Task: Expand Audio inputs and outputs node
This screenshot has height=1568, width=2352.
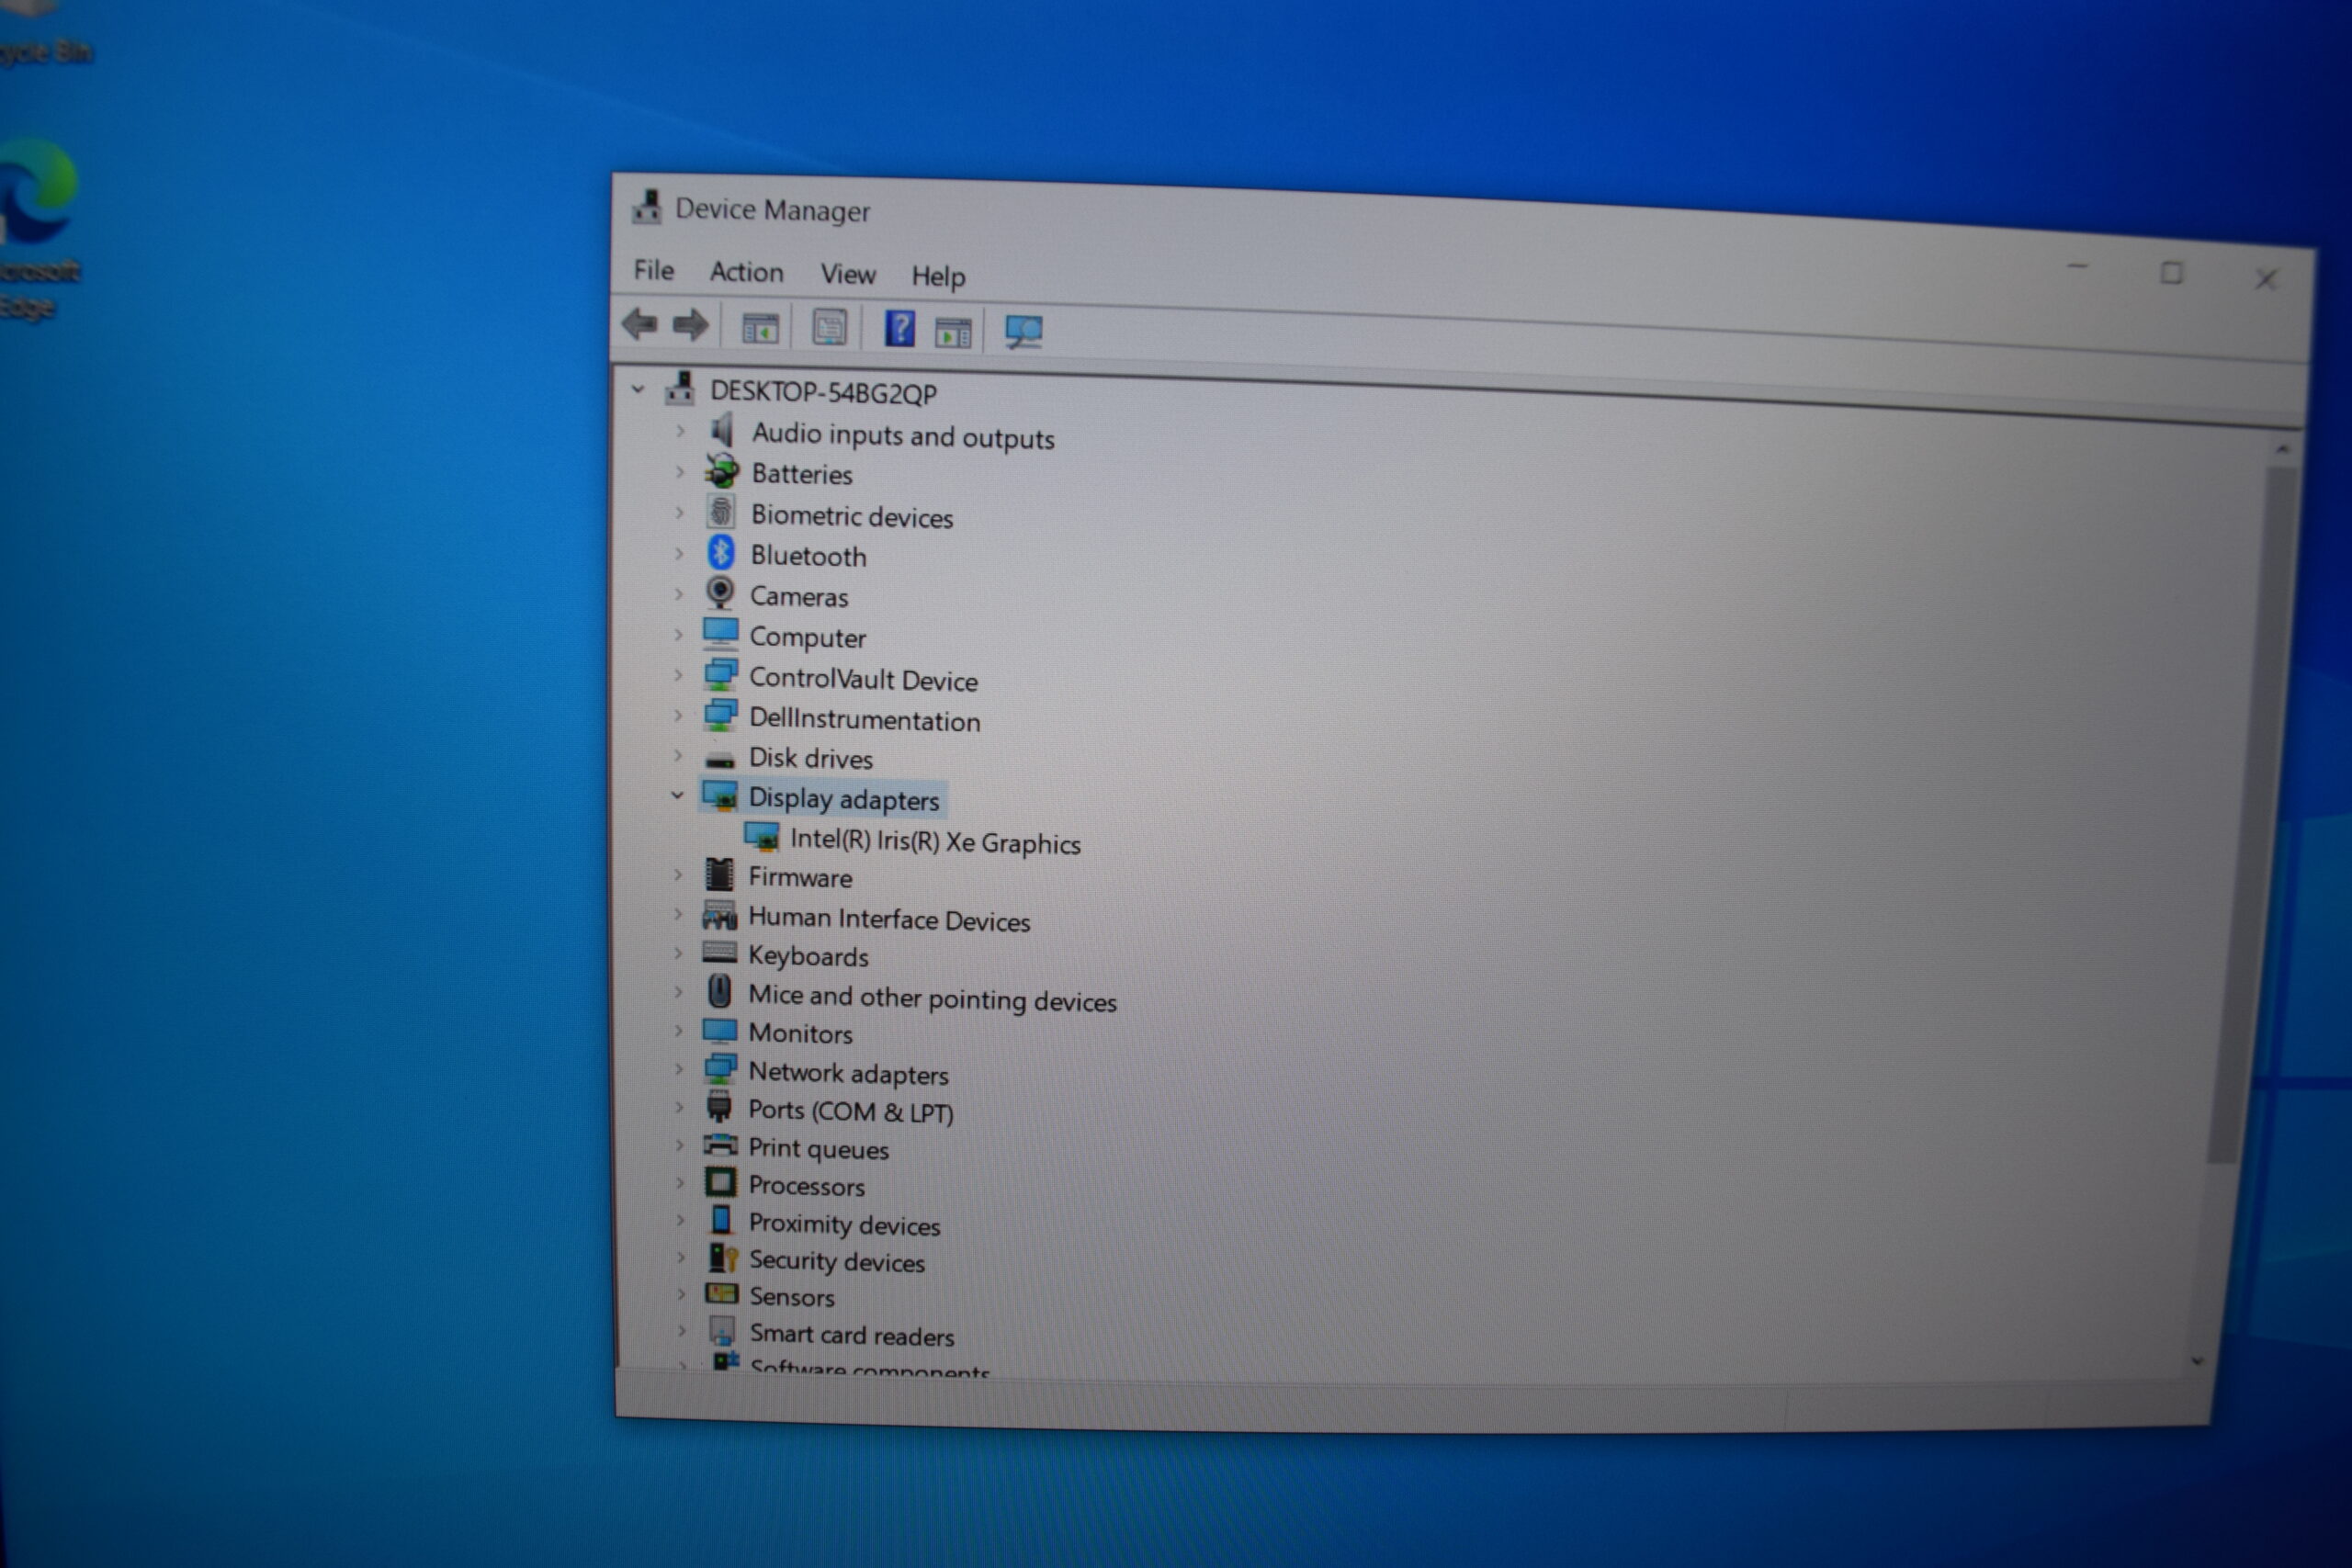Action: coord(680,431)
